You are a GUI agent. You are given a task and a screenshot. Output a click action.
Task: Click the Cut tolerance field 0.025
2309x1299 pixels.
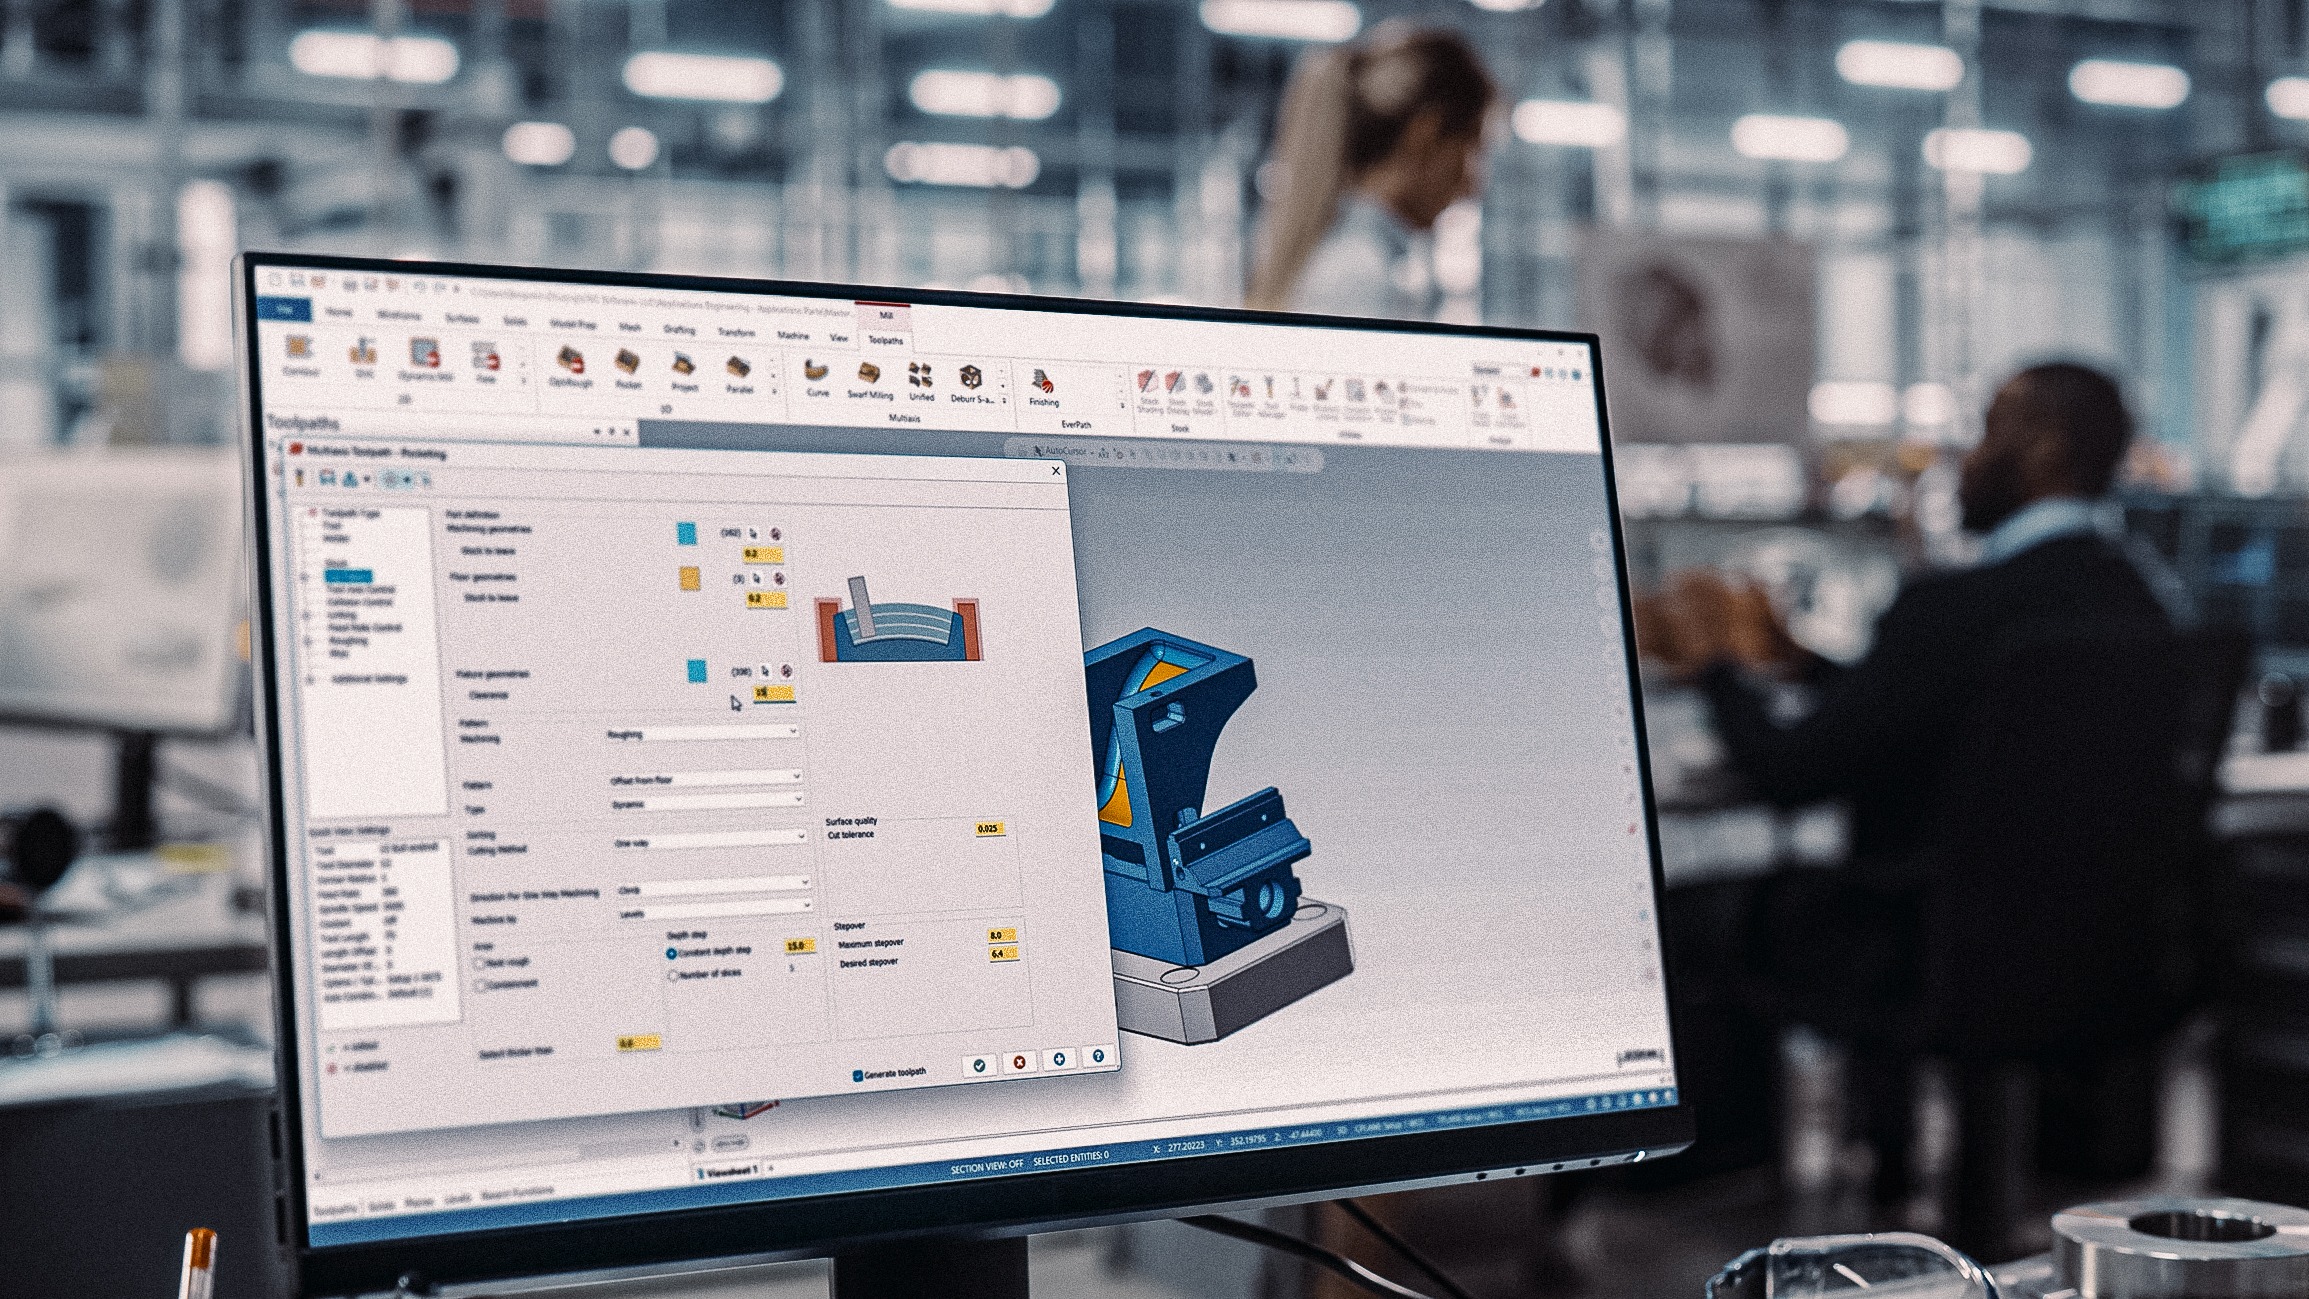(989, 828)
